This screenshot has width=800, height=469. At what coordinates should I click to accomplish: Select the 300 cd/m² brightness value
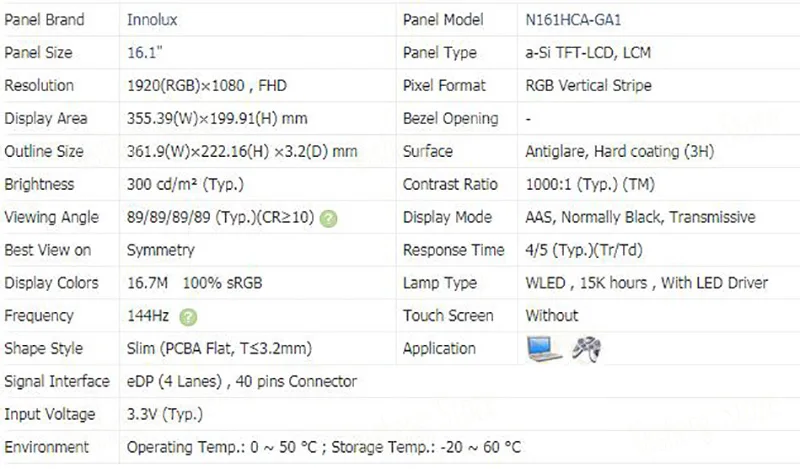pos(185,185)
